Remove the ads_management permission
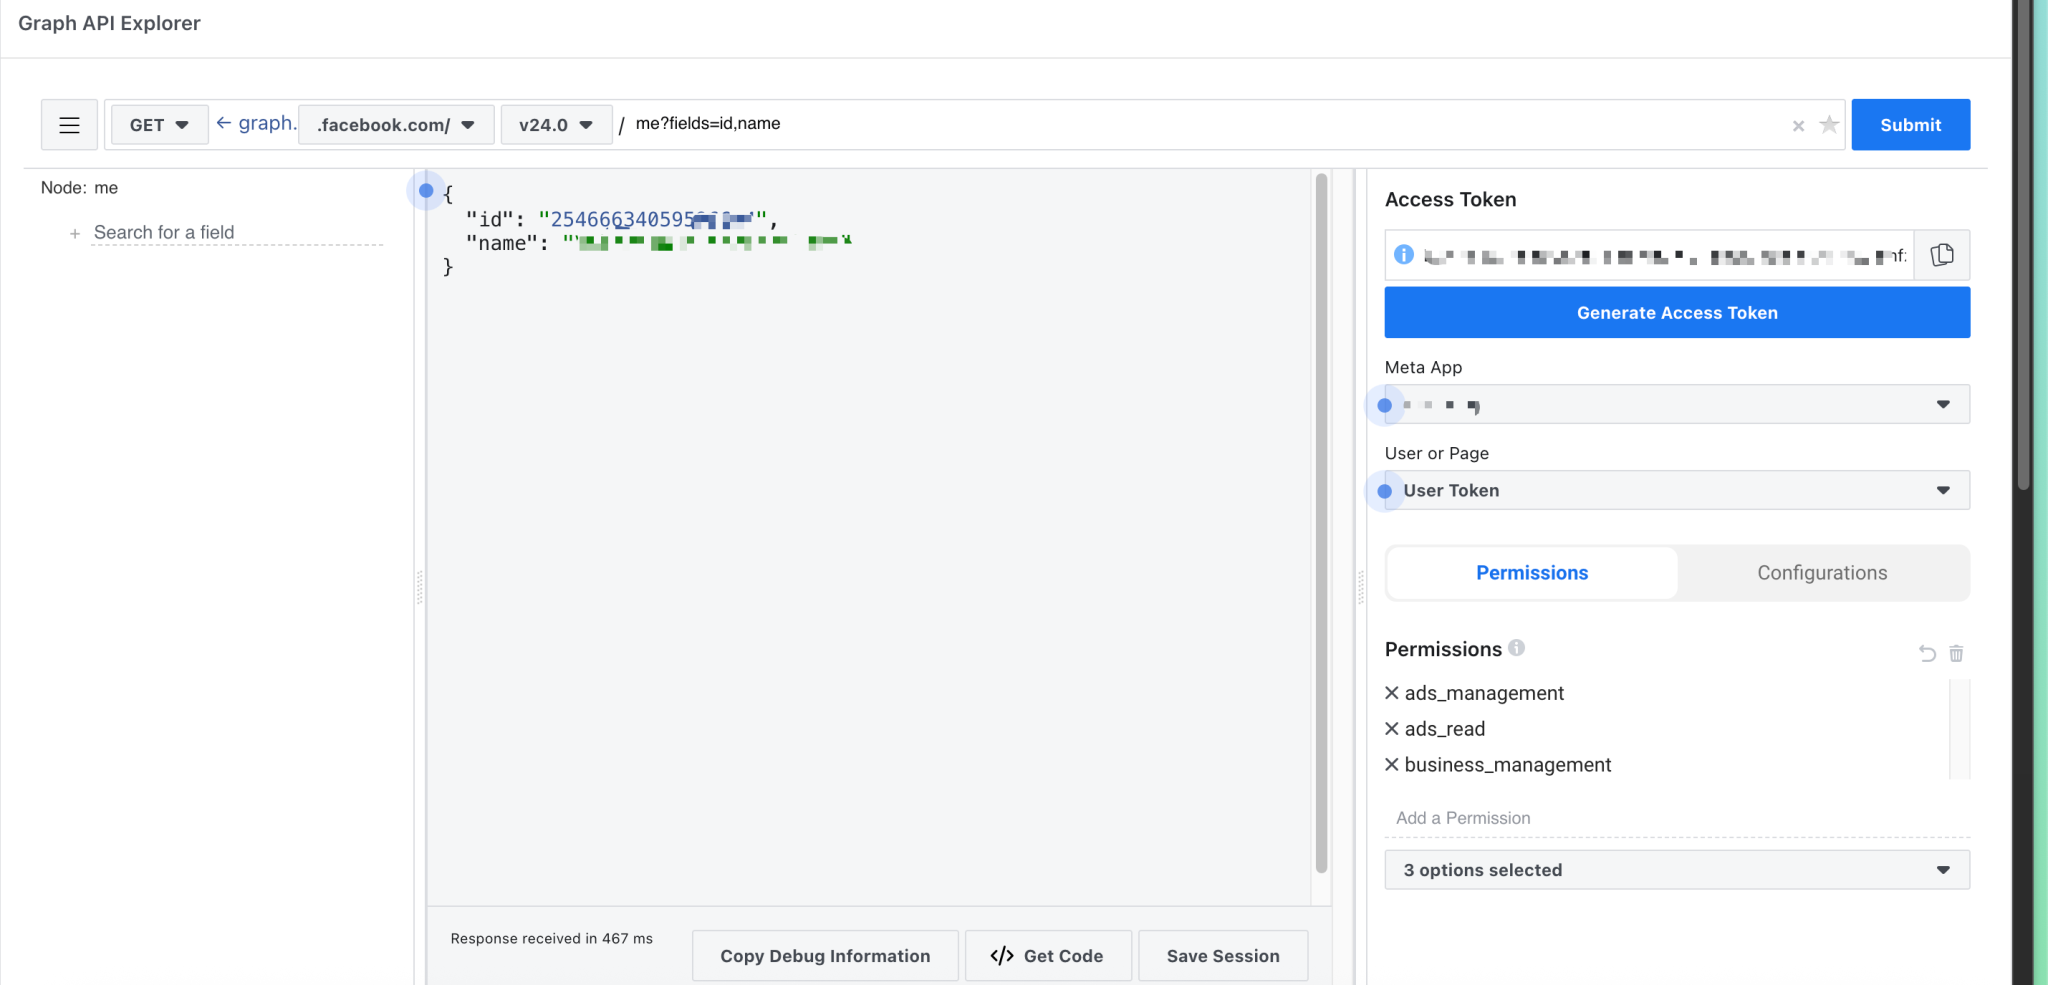Image resolution: width=2048 pixels, height=985 pixels. tap(1391, 692)
